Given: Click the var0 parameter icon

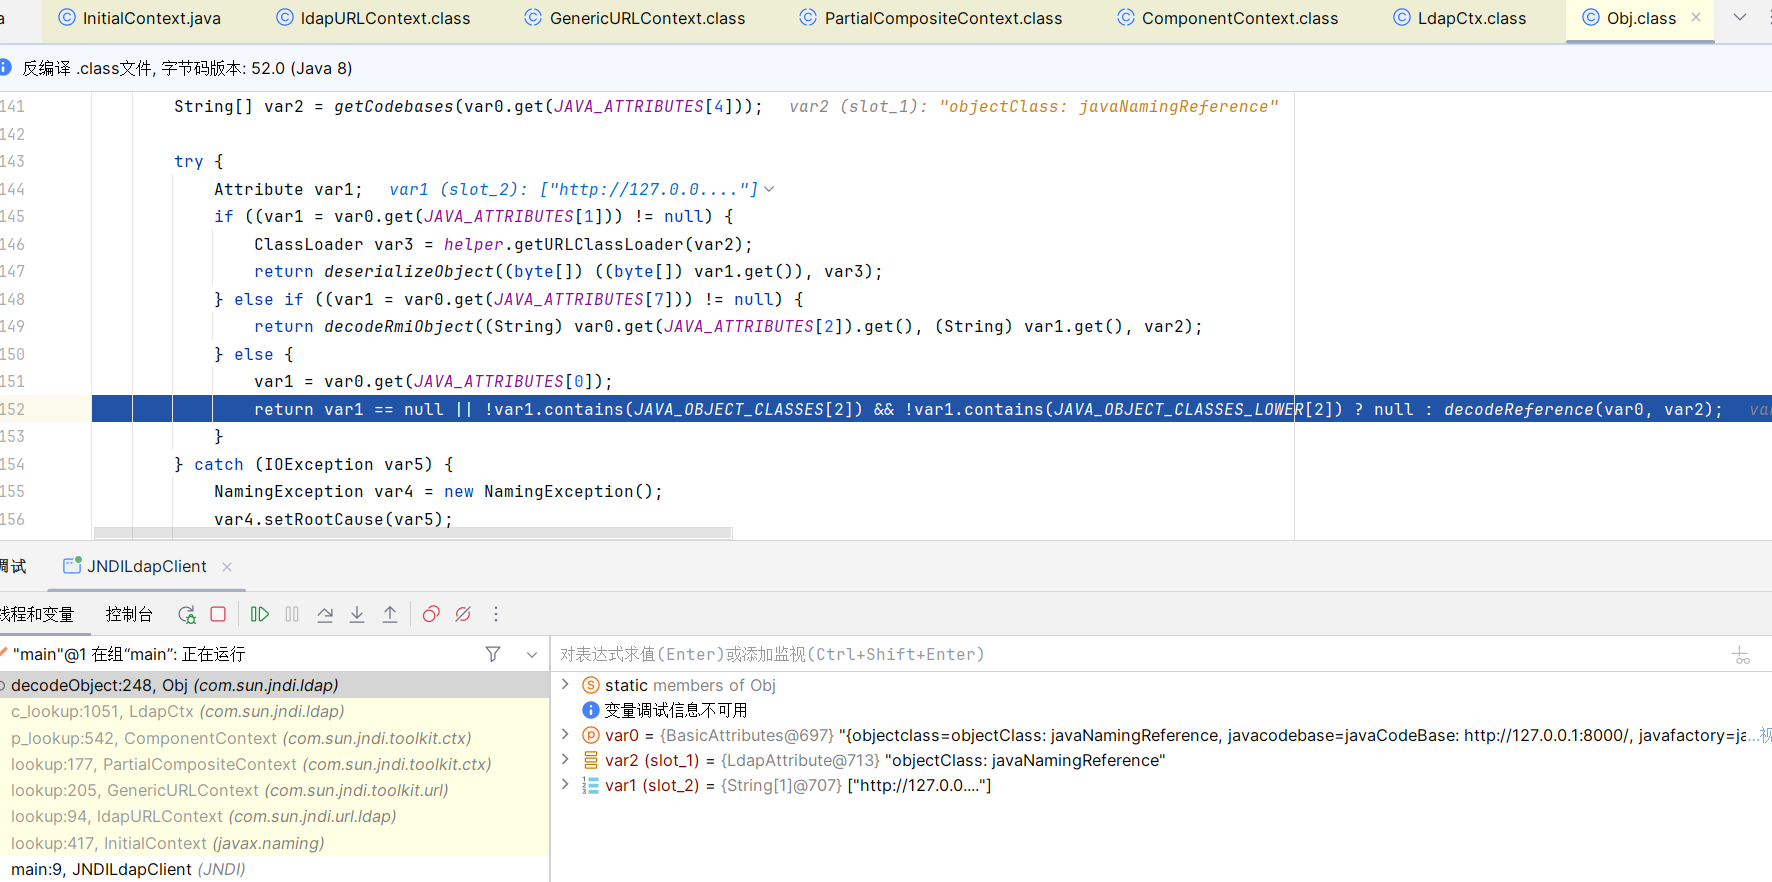Looking at the screenshot, I should pyautogui.click(x=590, y=735).
